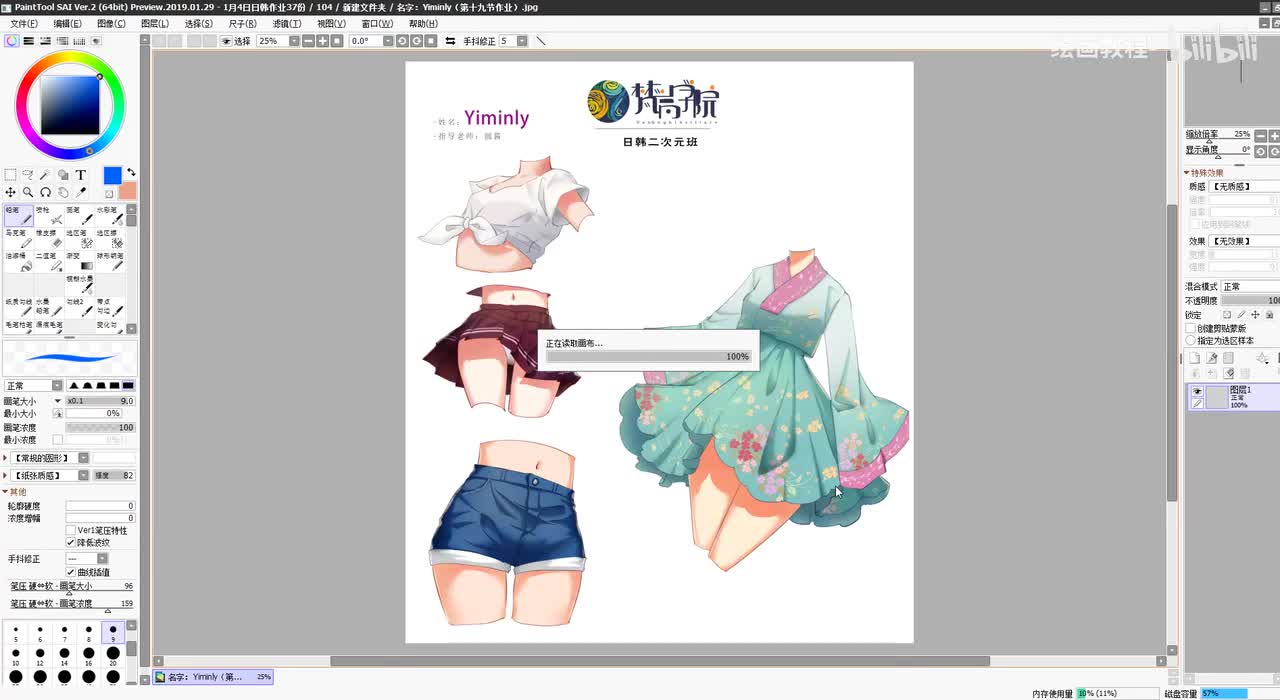
Task: Open the 选择(S) menu
Action: [200, 23]
